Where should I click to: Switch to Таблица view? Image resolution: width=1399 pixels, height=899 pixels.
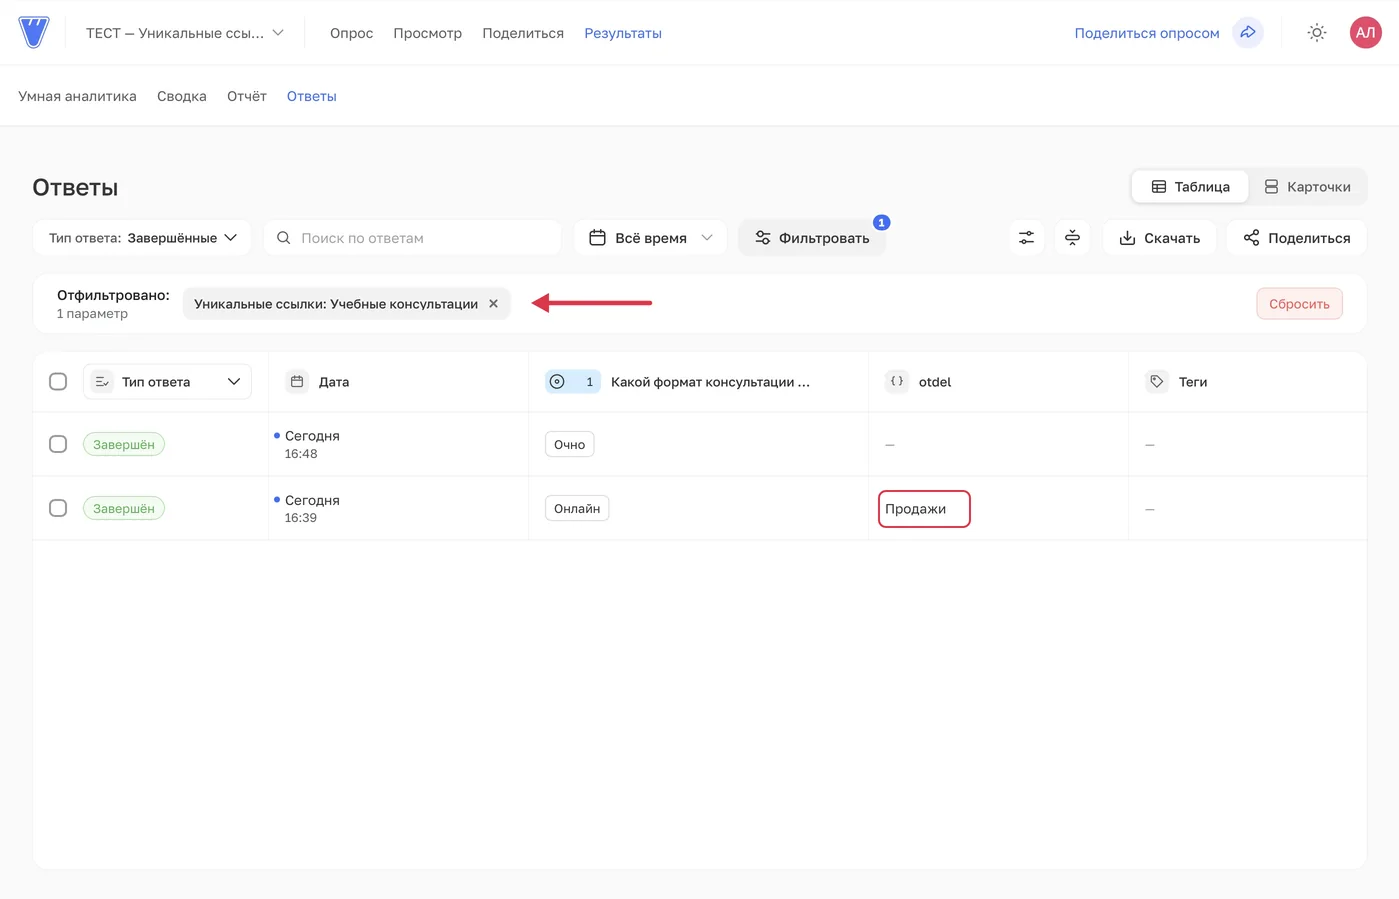[x=1190, y=187]
